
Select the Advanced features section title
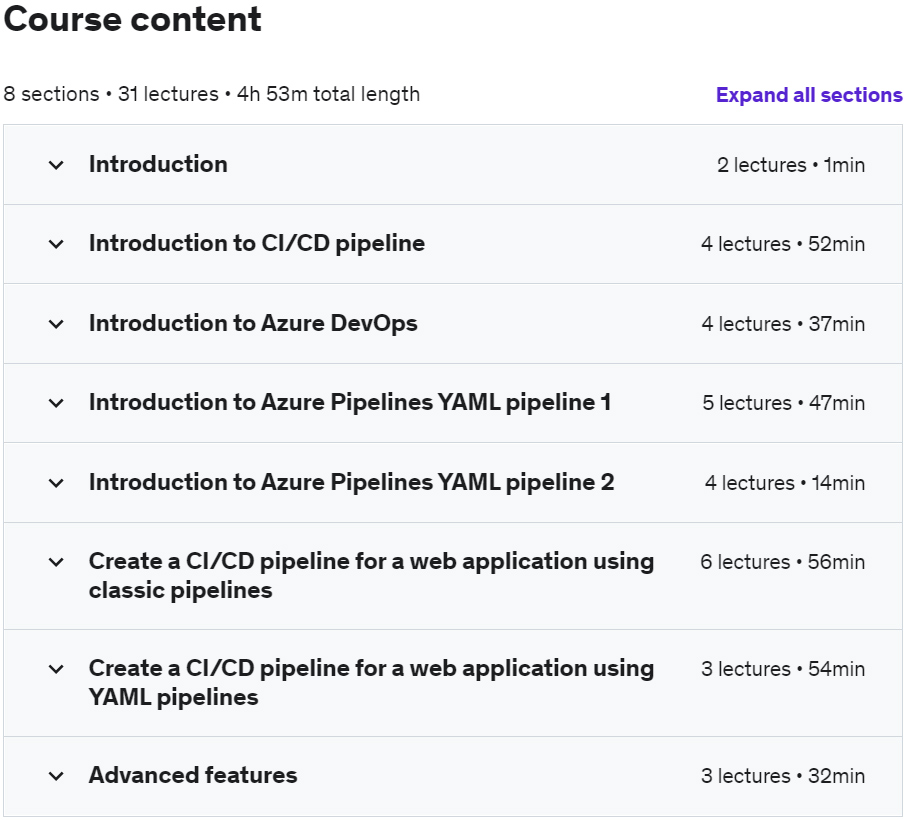click(x=193, y=775)
